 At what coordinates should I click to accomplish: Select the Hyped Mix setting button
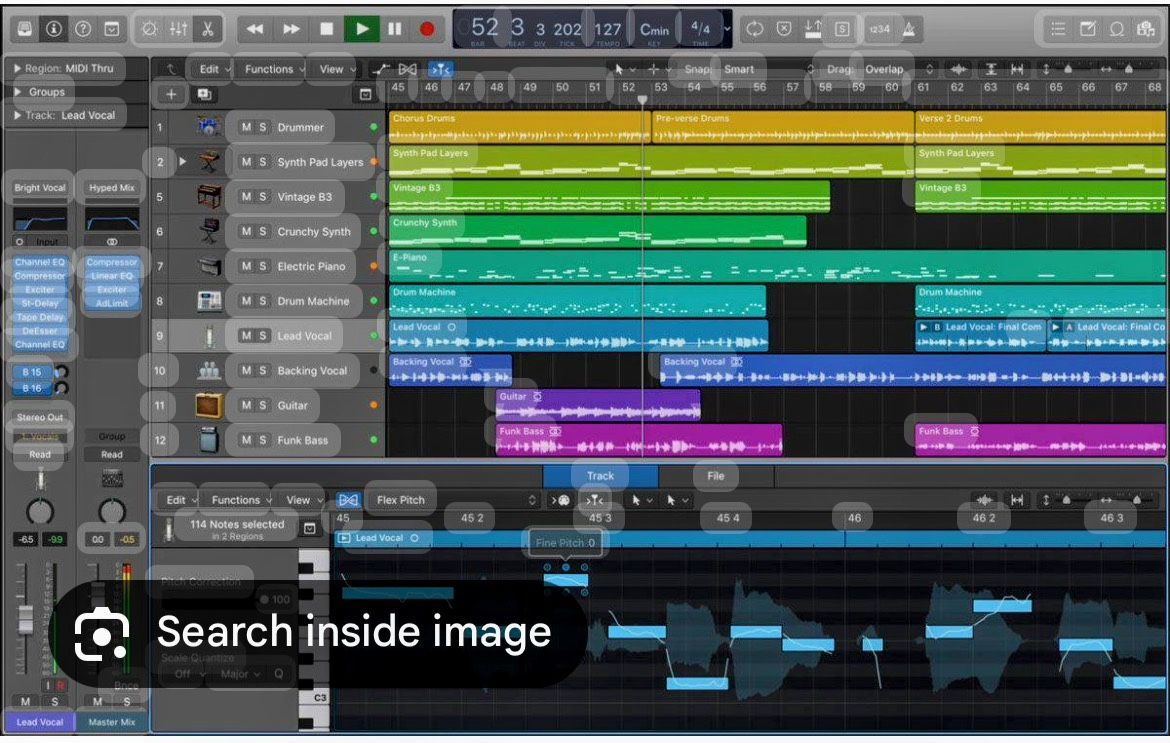click(112, 188)
